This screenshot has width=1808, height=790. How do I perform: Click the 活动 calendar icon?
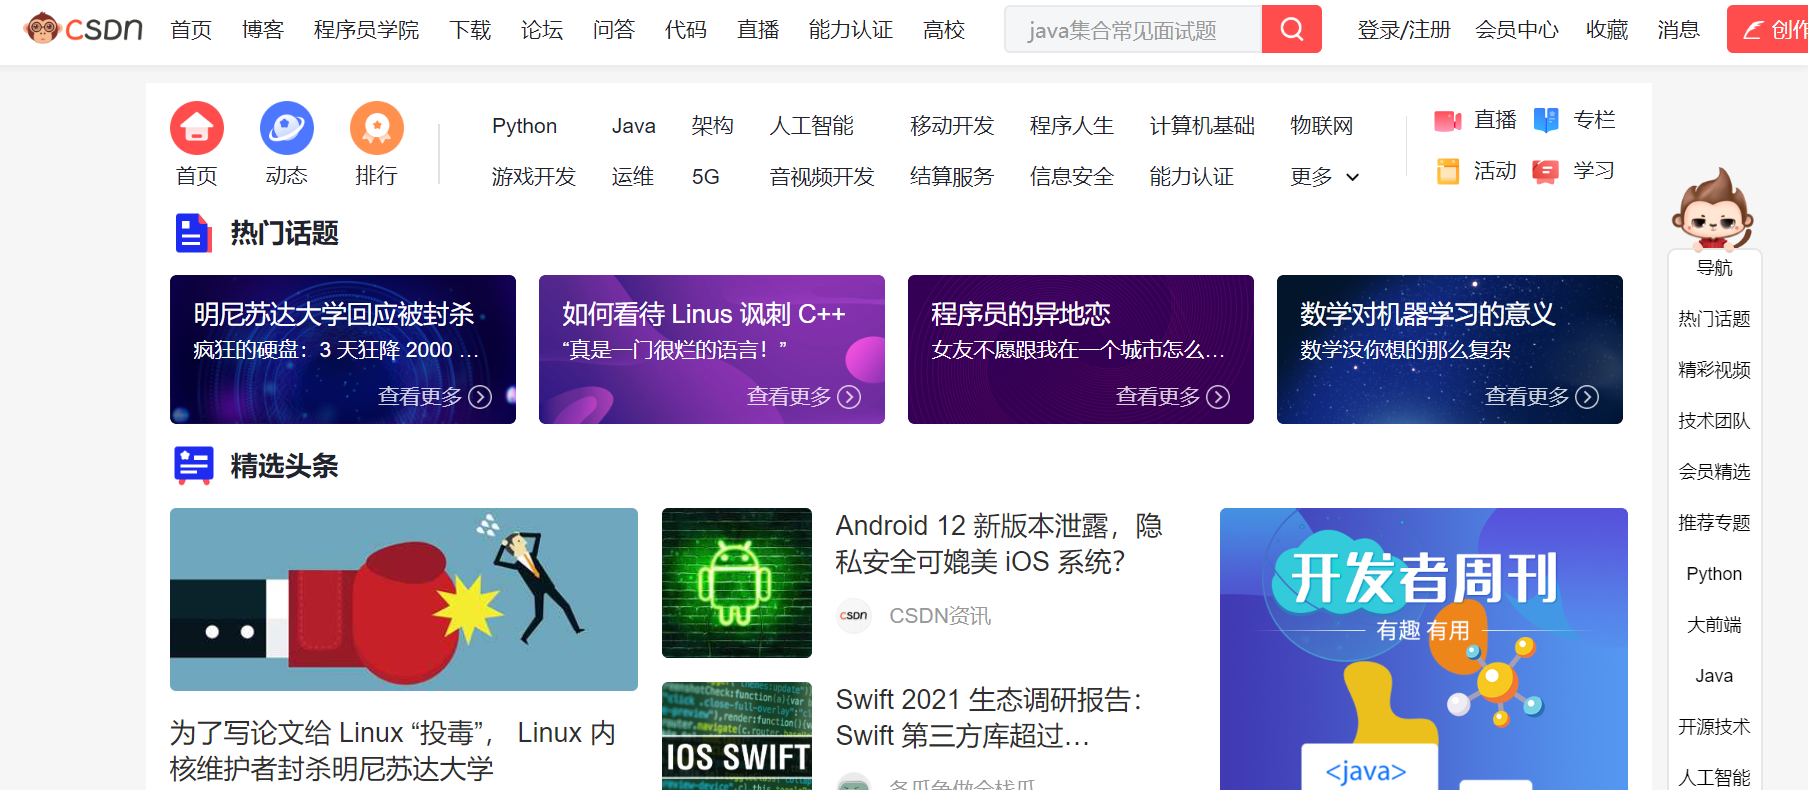tap(1448, 172)
